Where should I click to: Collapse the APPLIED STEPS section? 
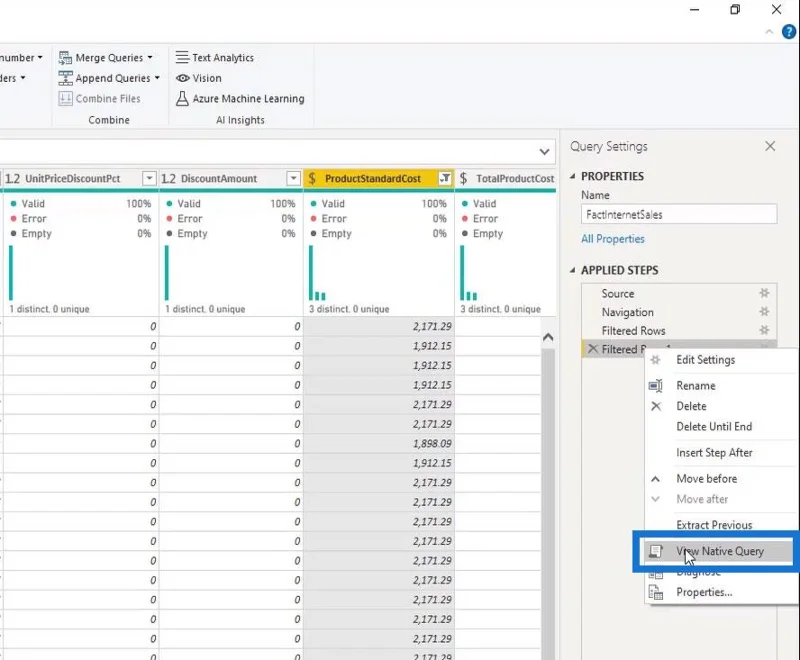(572, 270)
